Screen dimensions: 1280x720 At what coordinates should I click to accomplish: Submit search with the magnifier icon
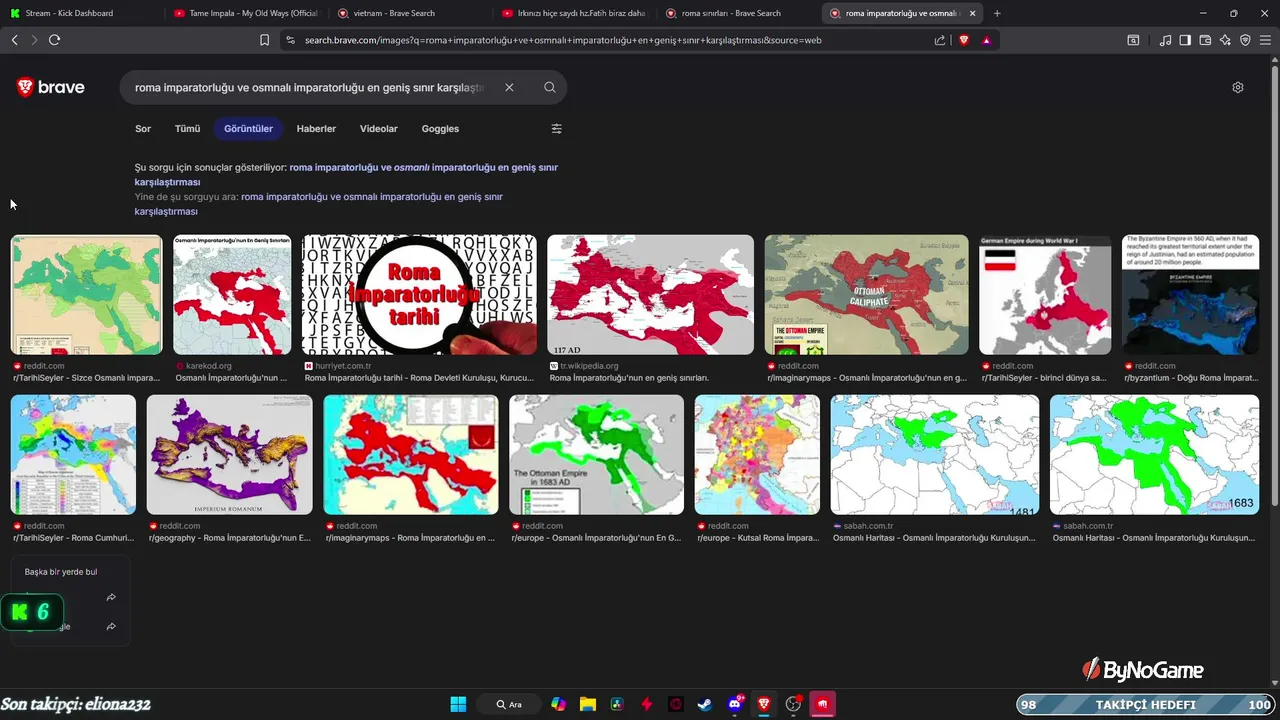coord(550,87)
